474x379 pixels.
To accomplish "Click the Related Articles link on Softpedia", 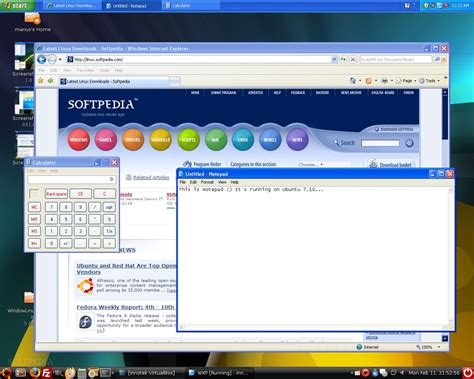I will tap(151, 177).
